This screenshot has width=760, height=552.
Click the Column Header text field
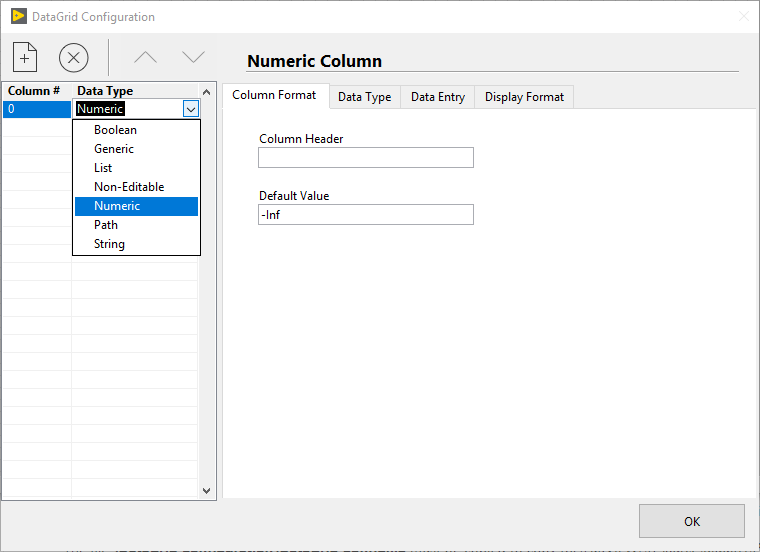365,158
